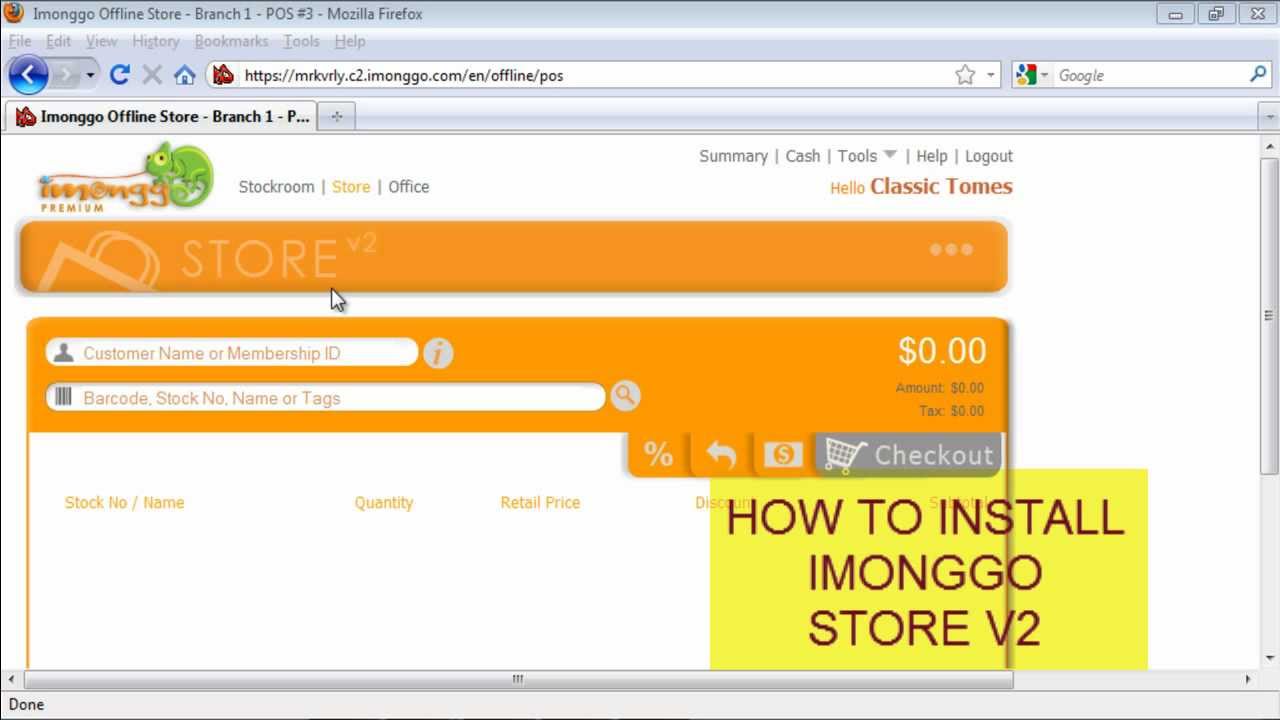Focus the Google search field
This screenshot has width=1280, height=720.
point(1150,75)
